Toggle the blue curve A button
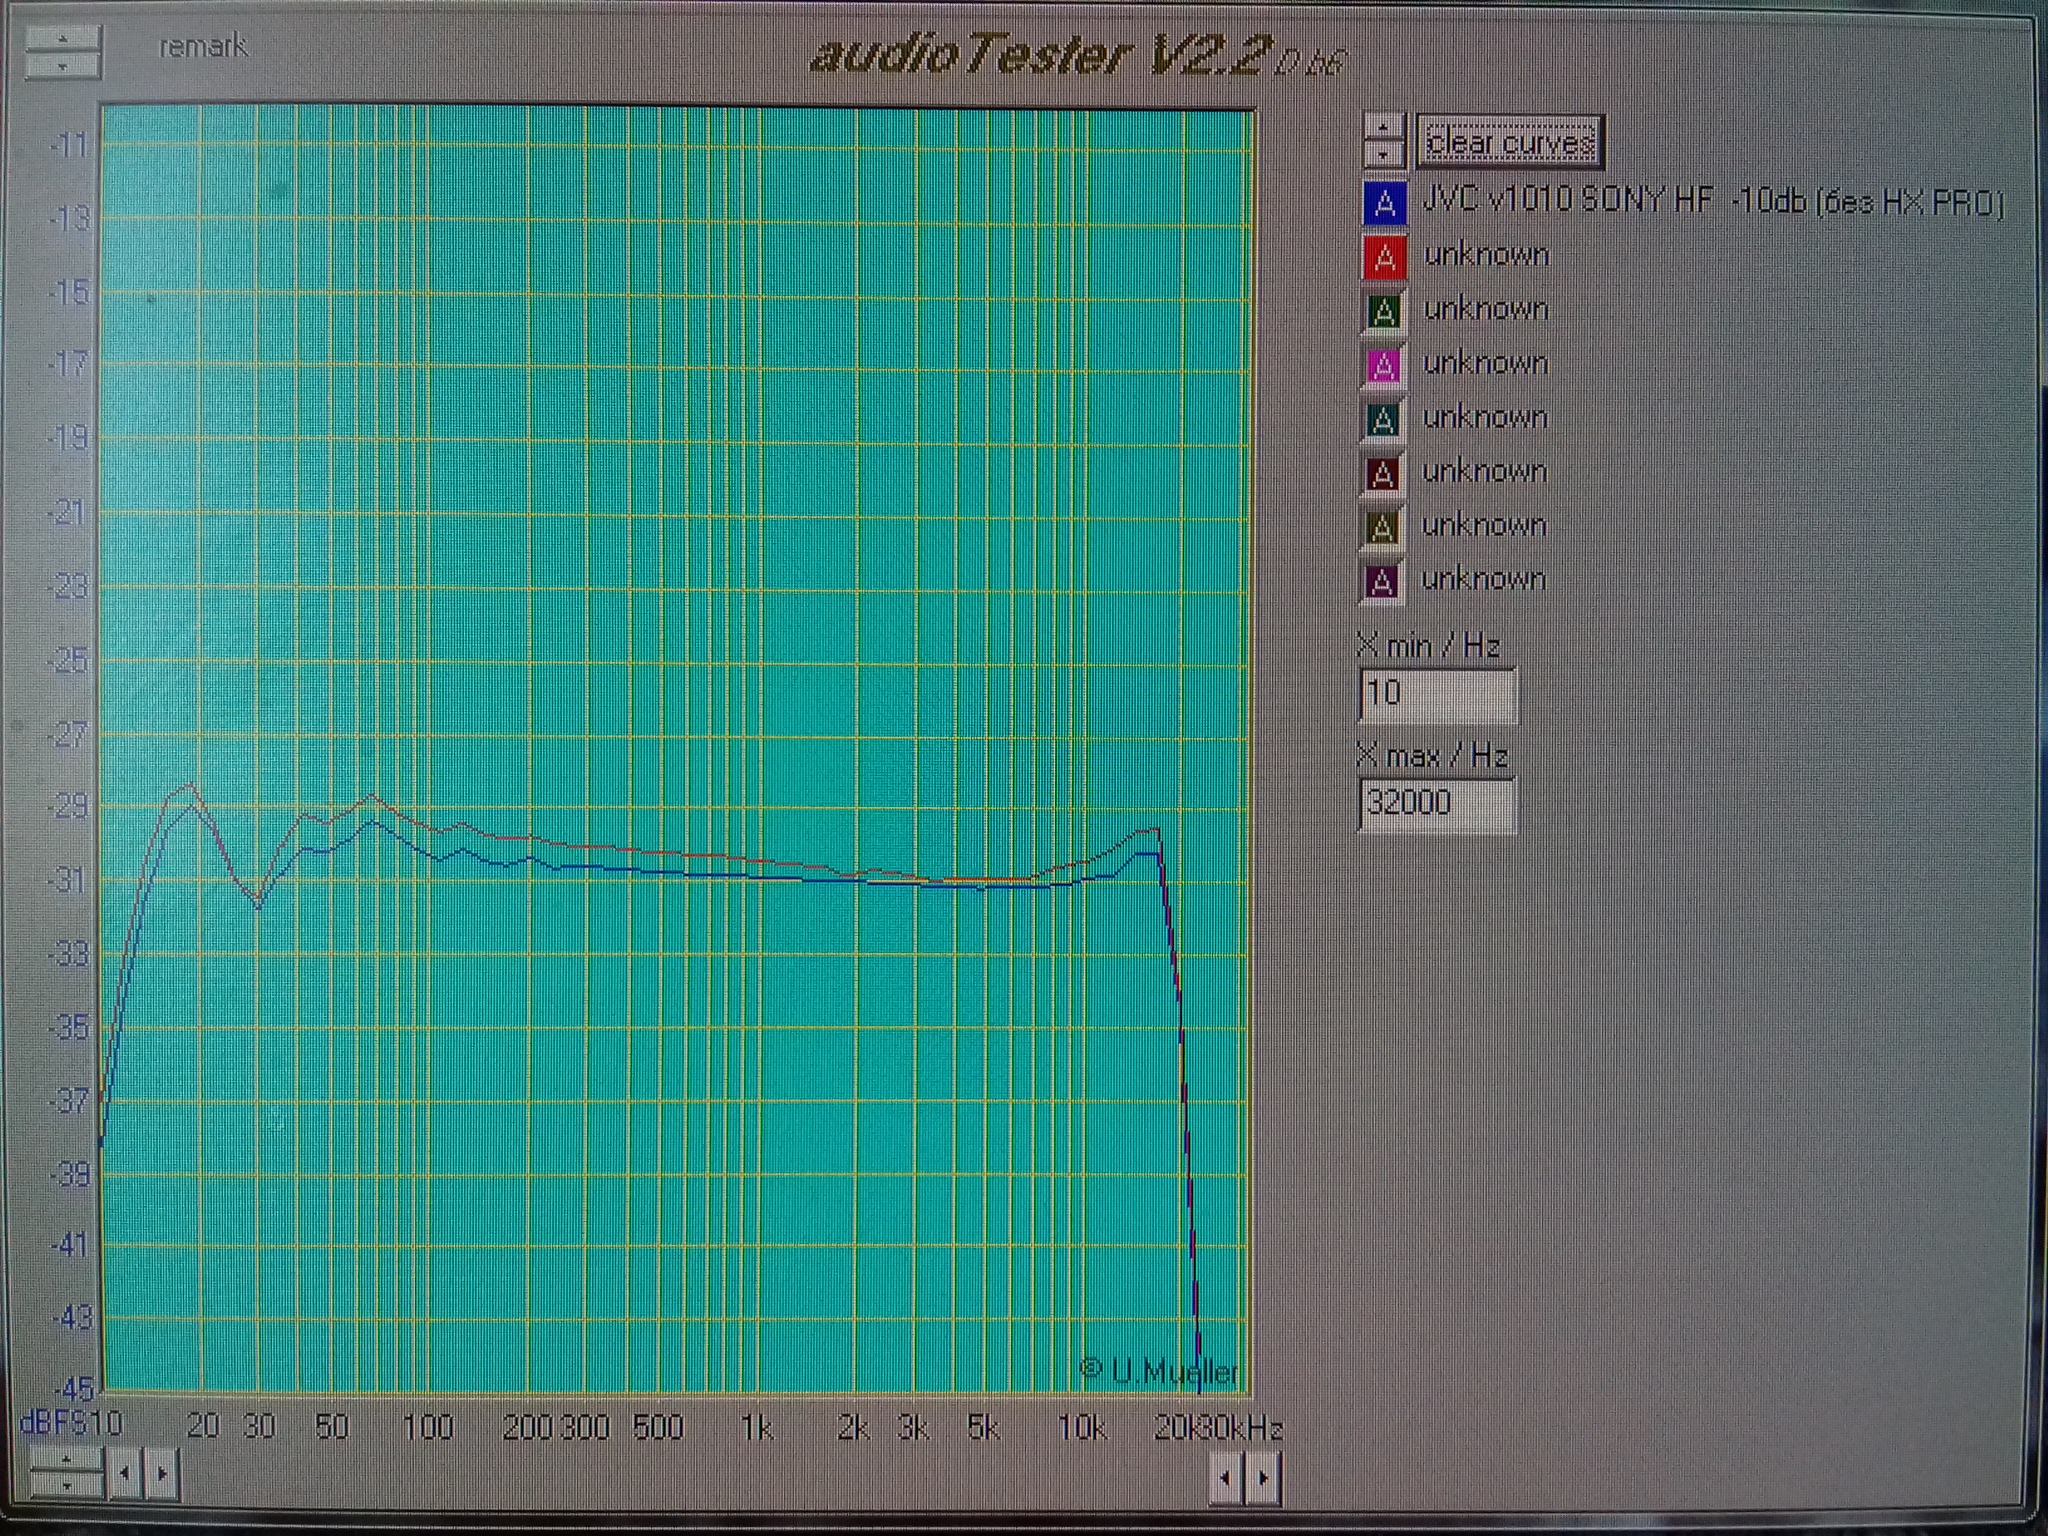 (1384, 203)
